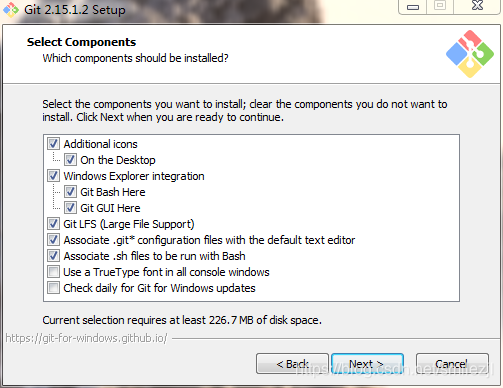The image size is (503, 388).
Task: Enable daily Git for Windows update check
Action: [x=53, y=288]
